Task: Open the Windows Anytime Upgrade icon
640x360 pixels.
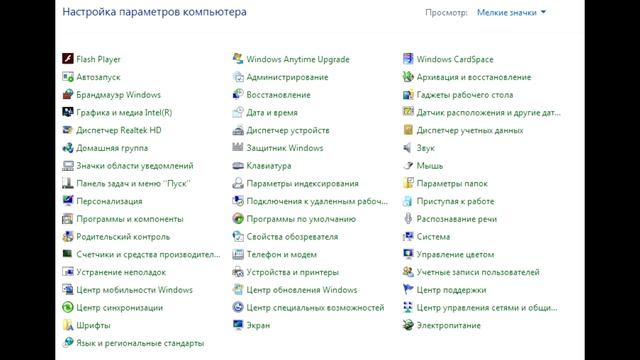Action: click(x=238, y=59)
